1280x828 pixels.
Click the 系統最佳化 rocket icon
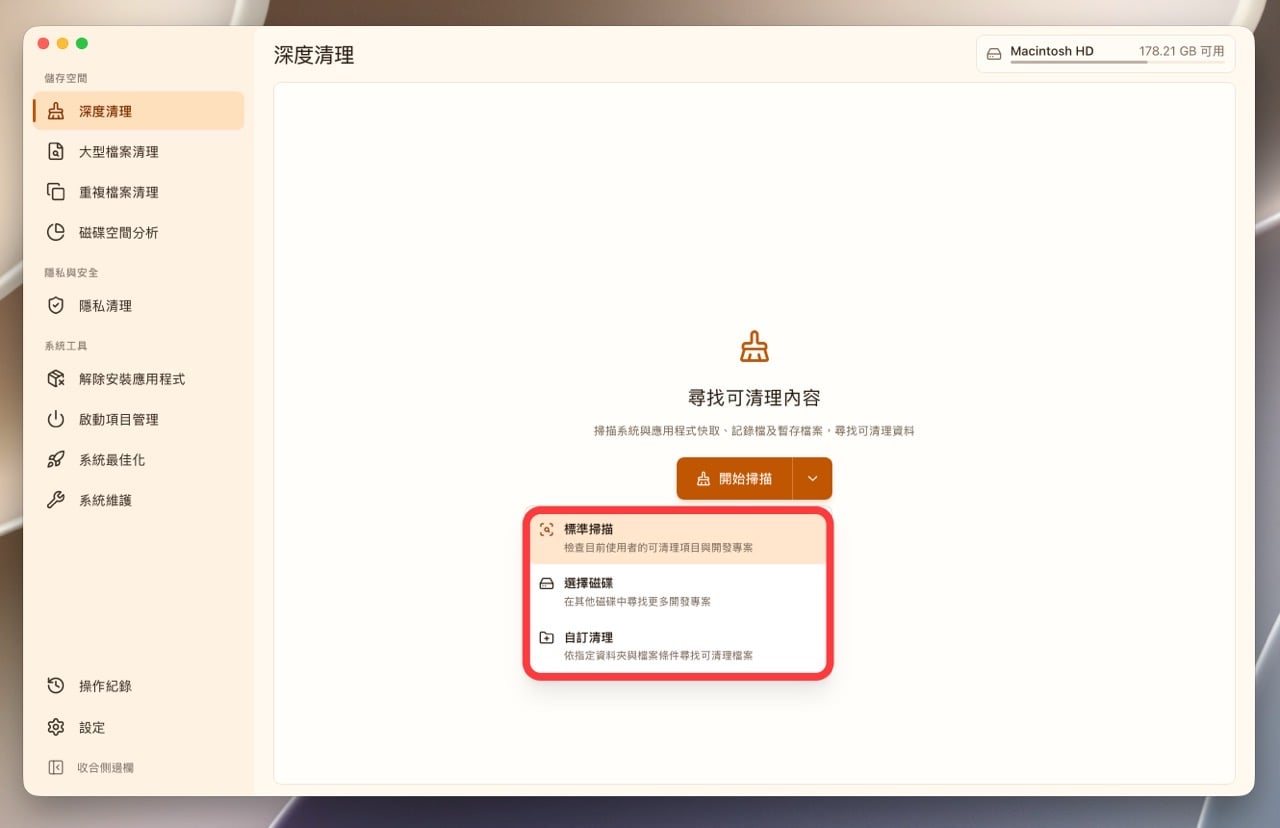[56, 460]
